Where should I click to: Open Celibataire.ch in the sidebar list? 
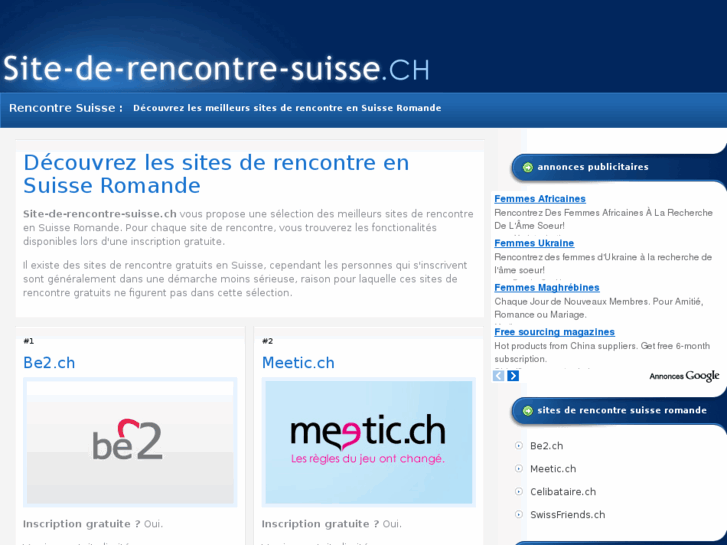563,492
